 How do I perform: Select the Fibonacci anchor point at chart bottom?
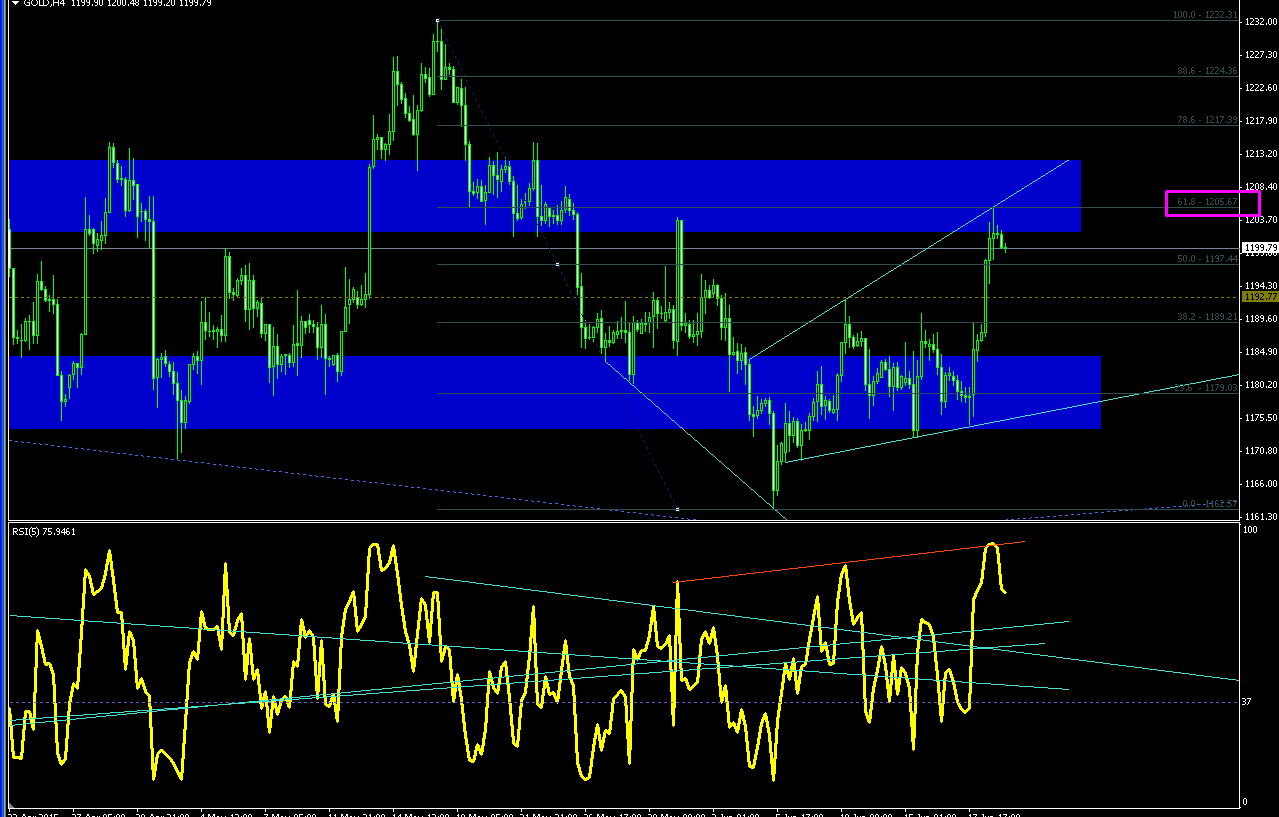pyautogui.click(x=678, y=510)
